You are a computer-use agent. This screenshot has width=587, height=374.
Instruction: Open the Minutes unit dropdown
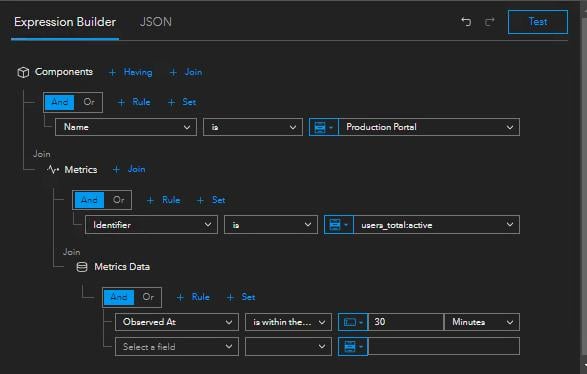pos(482,322)
